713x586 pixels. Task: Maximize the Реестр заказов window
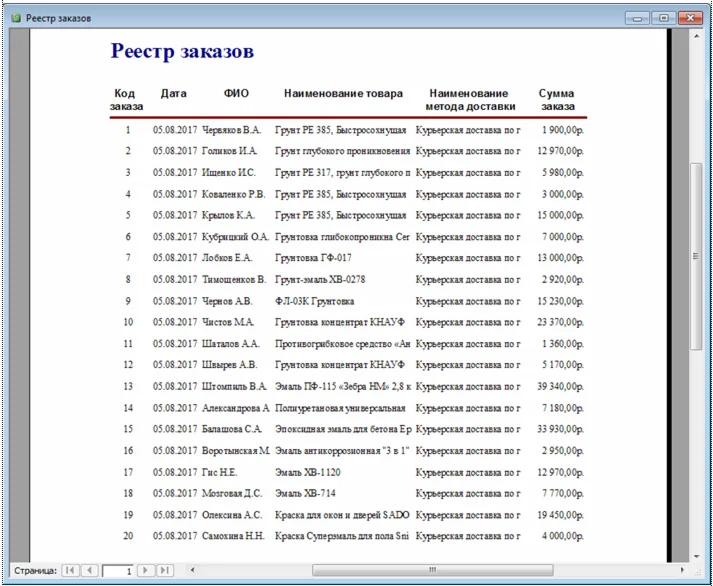tap(662, 18)
